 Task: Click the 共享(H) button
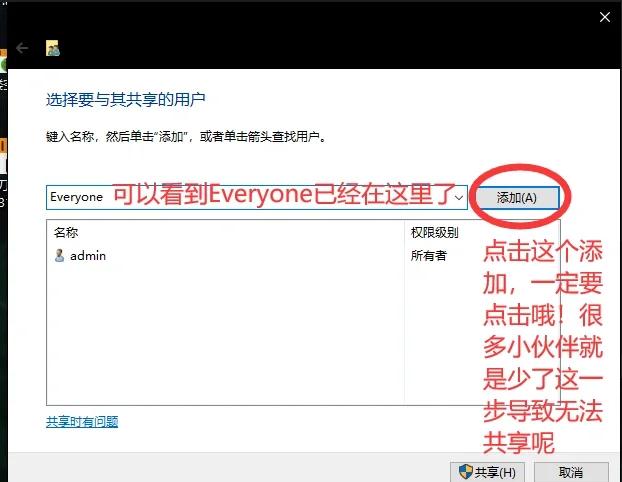tap(487, 472)
